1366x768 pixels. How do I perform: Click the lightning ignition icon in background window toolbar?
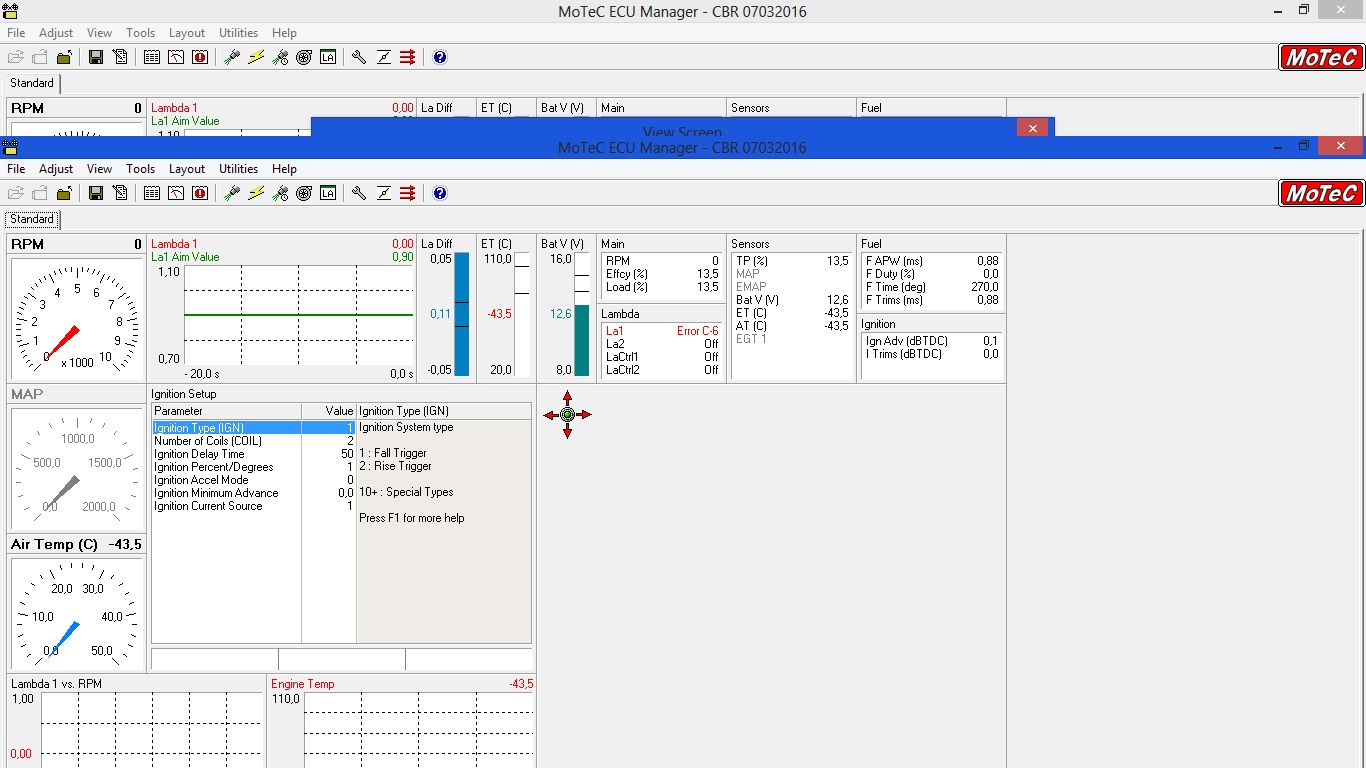click(256, 57)
